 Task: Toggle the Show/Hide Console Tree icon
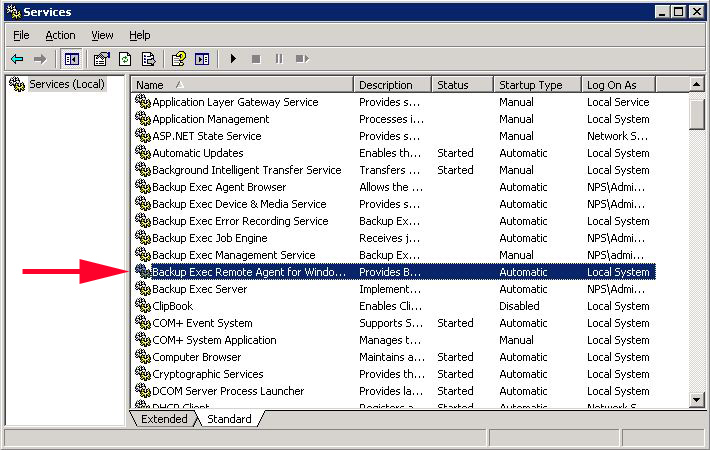click(x=72, y=59)
